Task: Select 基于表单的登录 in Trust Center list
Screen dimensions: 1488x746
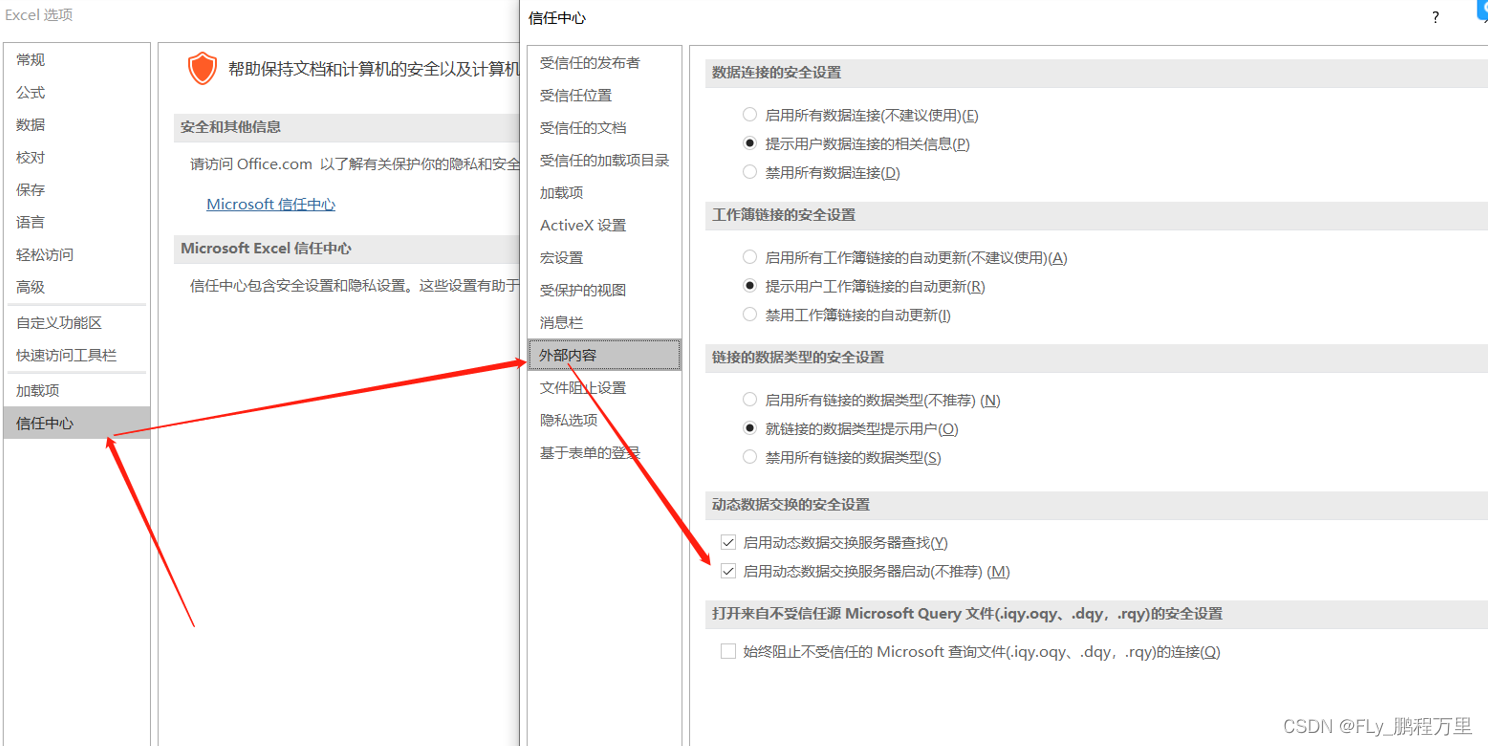Action: pos(605,453)
